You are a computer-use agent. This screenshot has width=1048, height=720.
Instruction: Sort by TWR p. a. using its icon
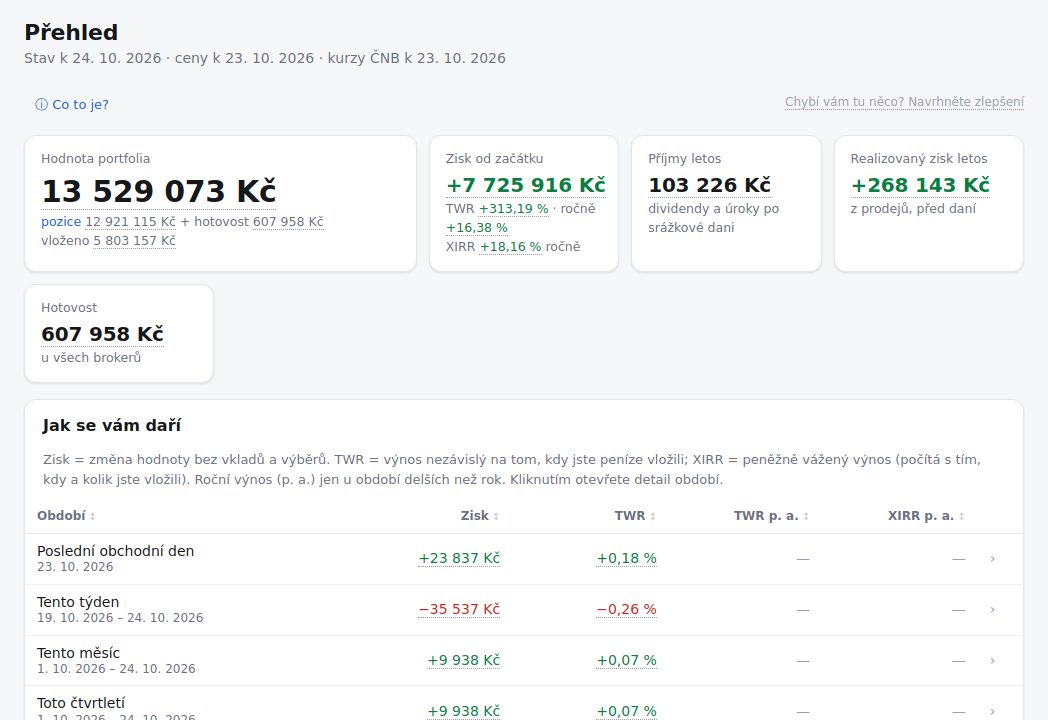(x=806, y=516)
